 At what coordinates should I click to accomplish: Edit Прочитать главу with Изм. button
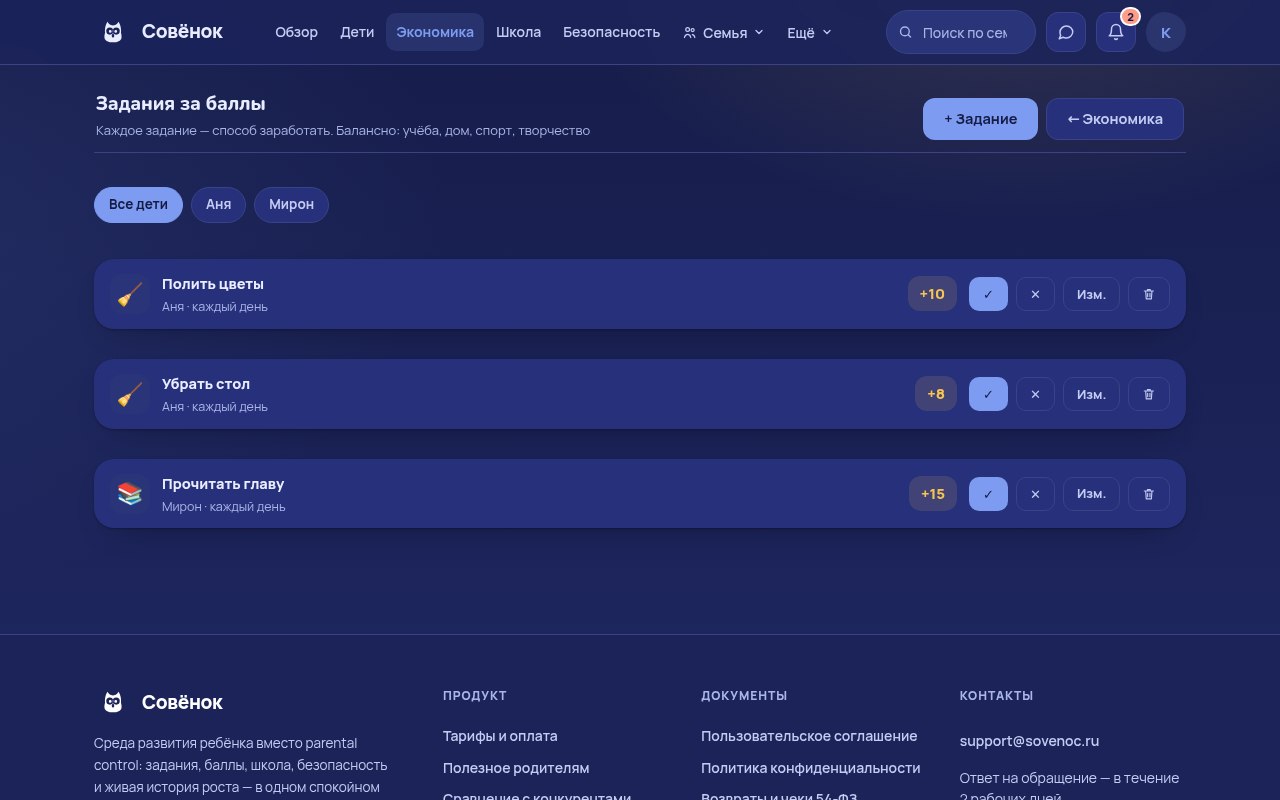[1091, 494]
